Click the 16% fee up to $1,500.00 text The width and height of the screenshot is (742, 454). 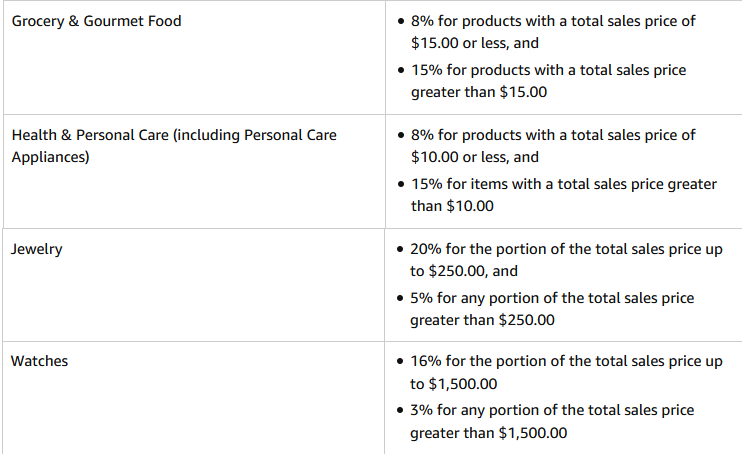(x=566, y=372)
